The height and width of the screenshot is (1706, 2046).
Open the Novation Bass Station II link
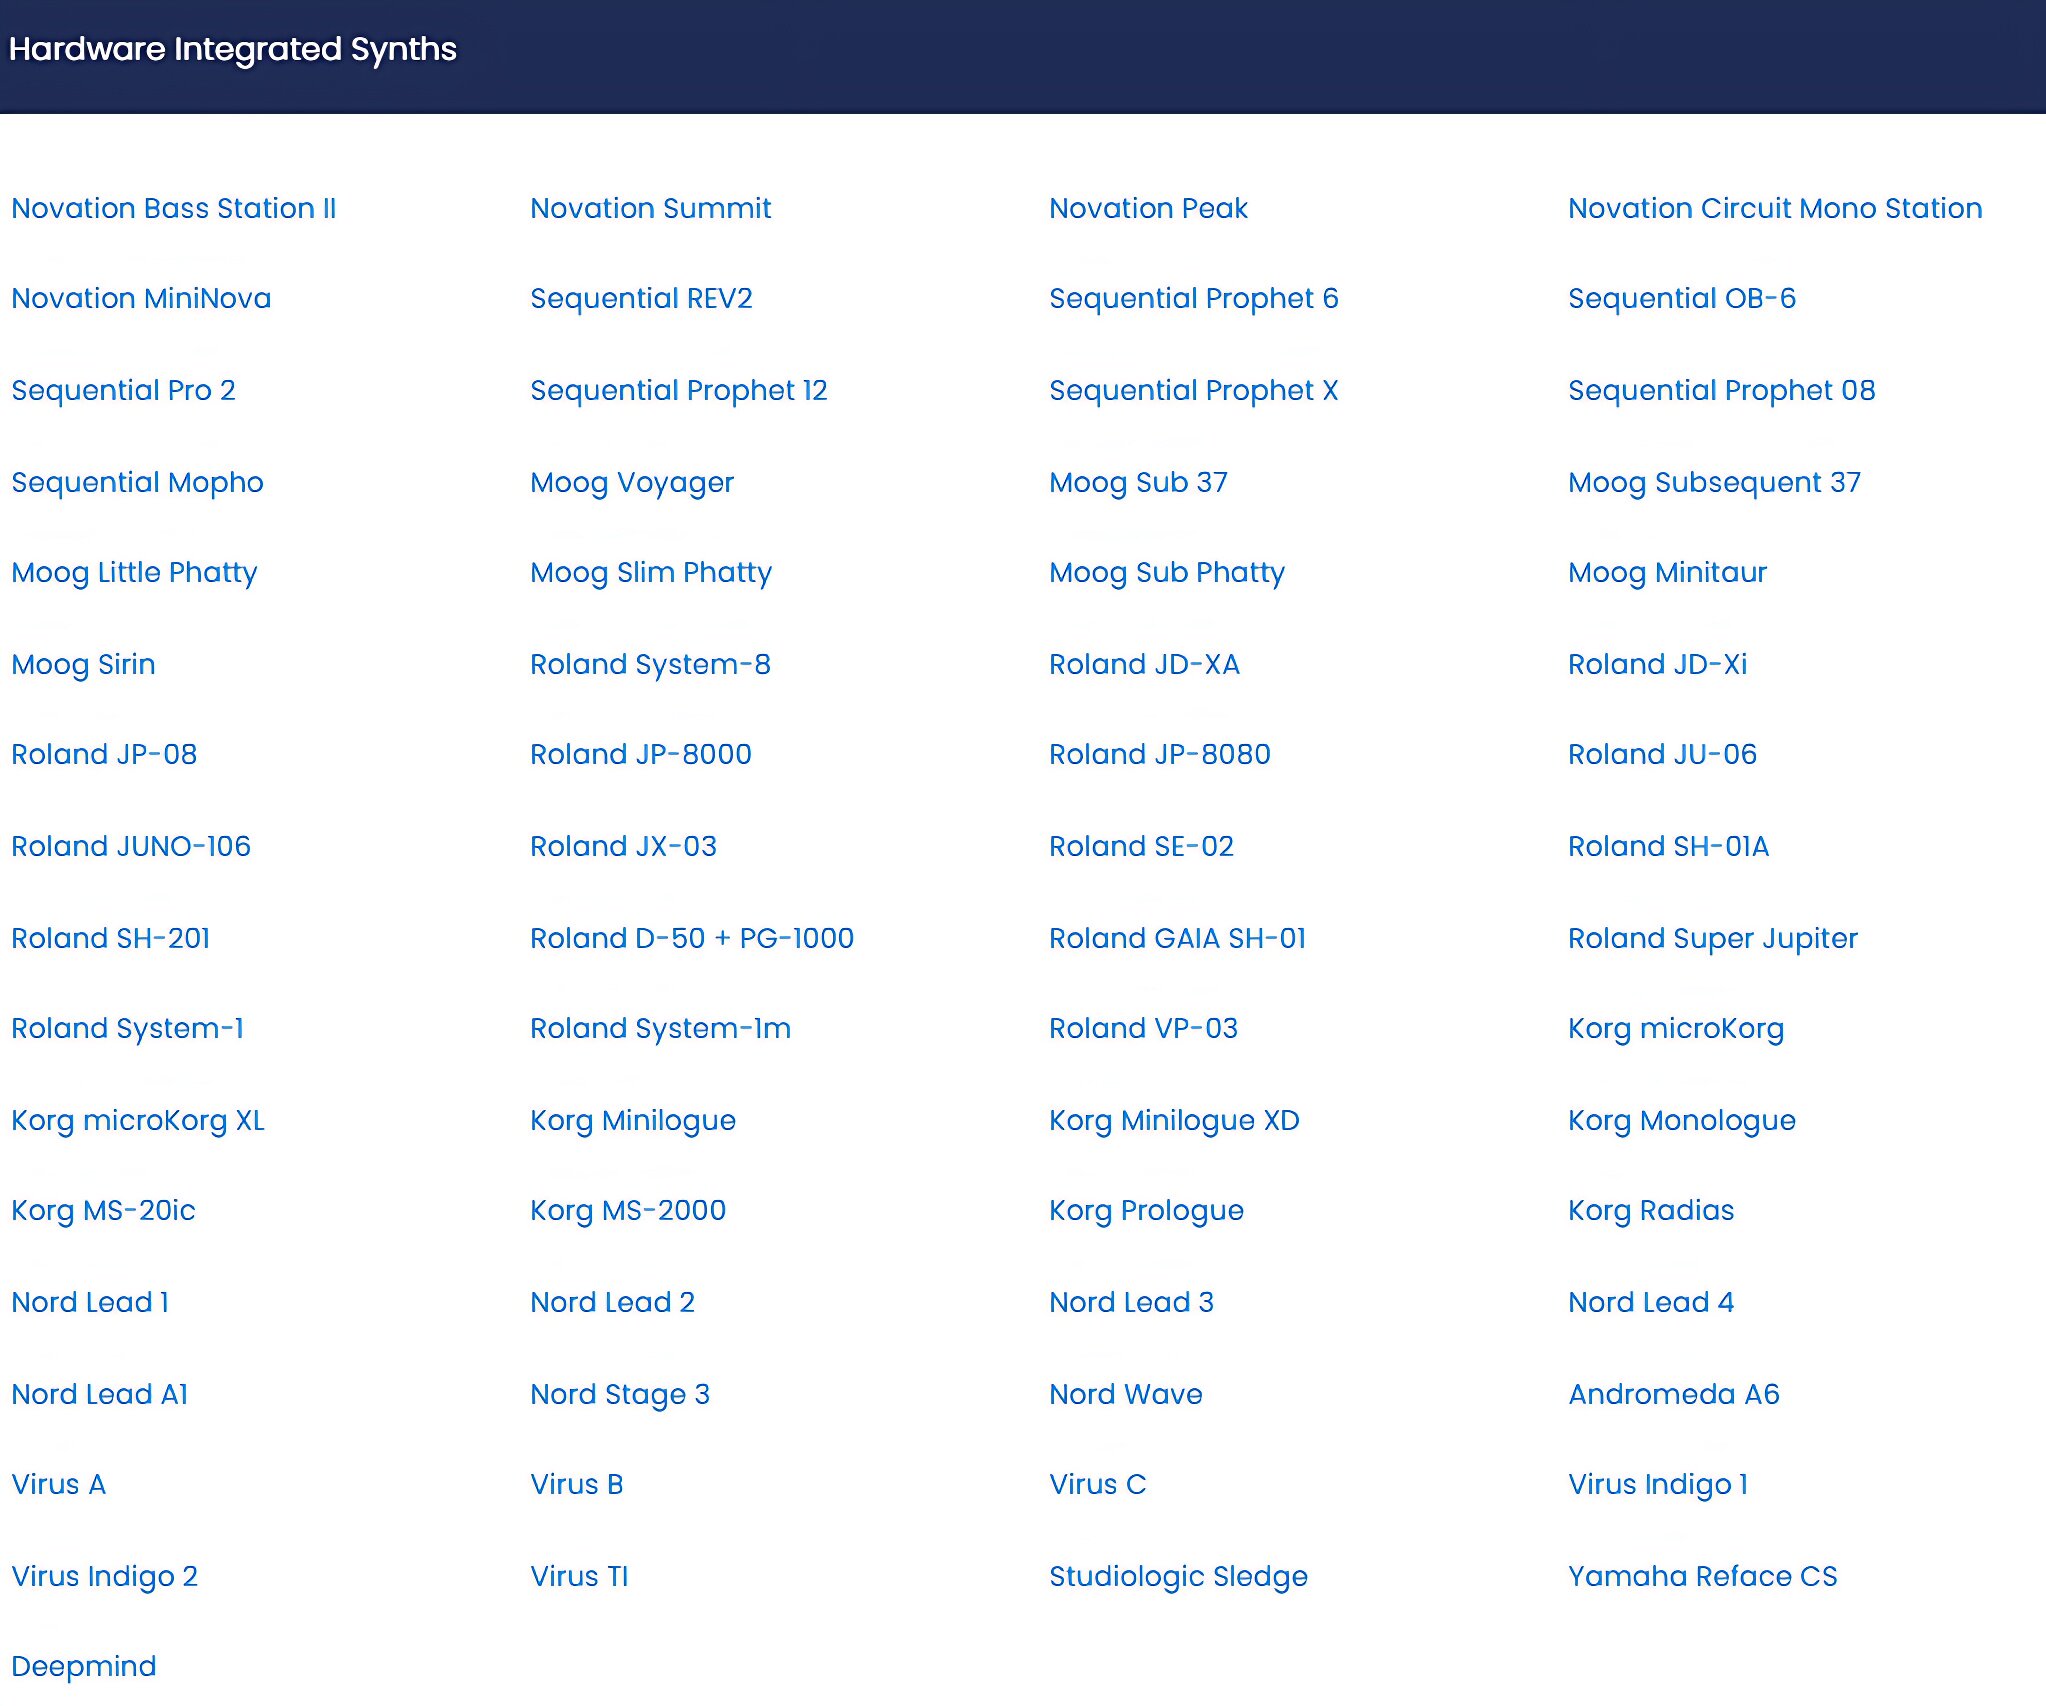click(x=174, y=208)
